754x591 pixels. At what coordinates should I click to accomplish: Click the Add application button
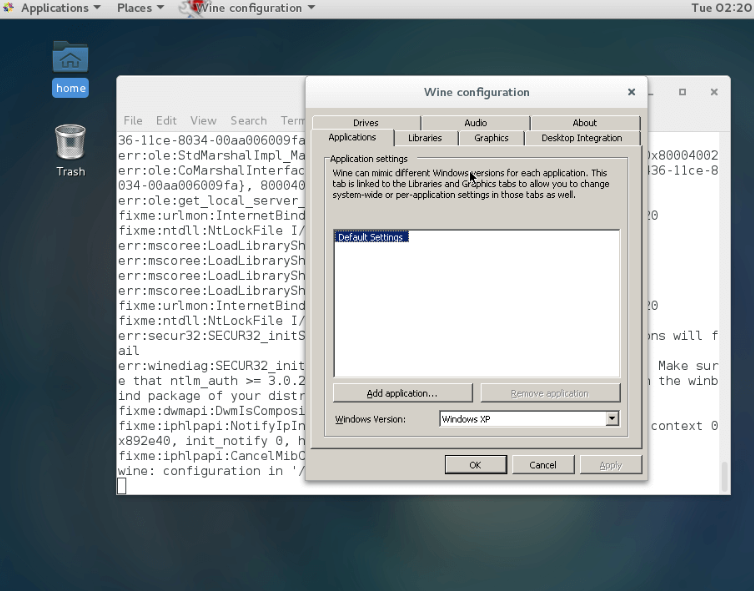pyautogui.click(x=402, y=393)
